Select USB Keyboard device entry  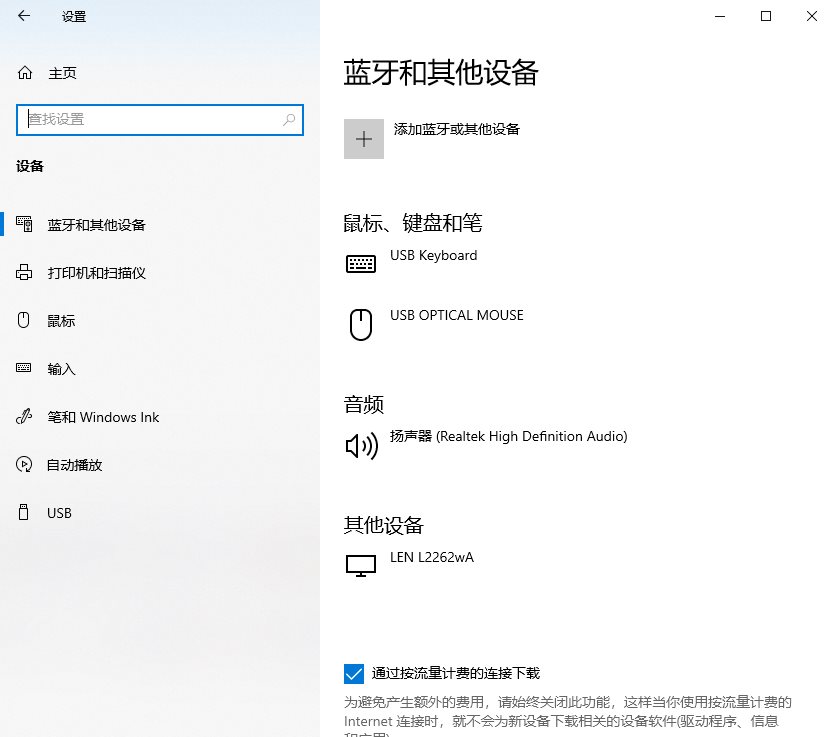pyautogui.click(x=576, y=264)
